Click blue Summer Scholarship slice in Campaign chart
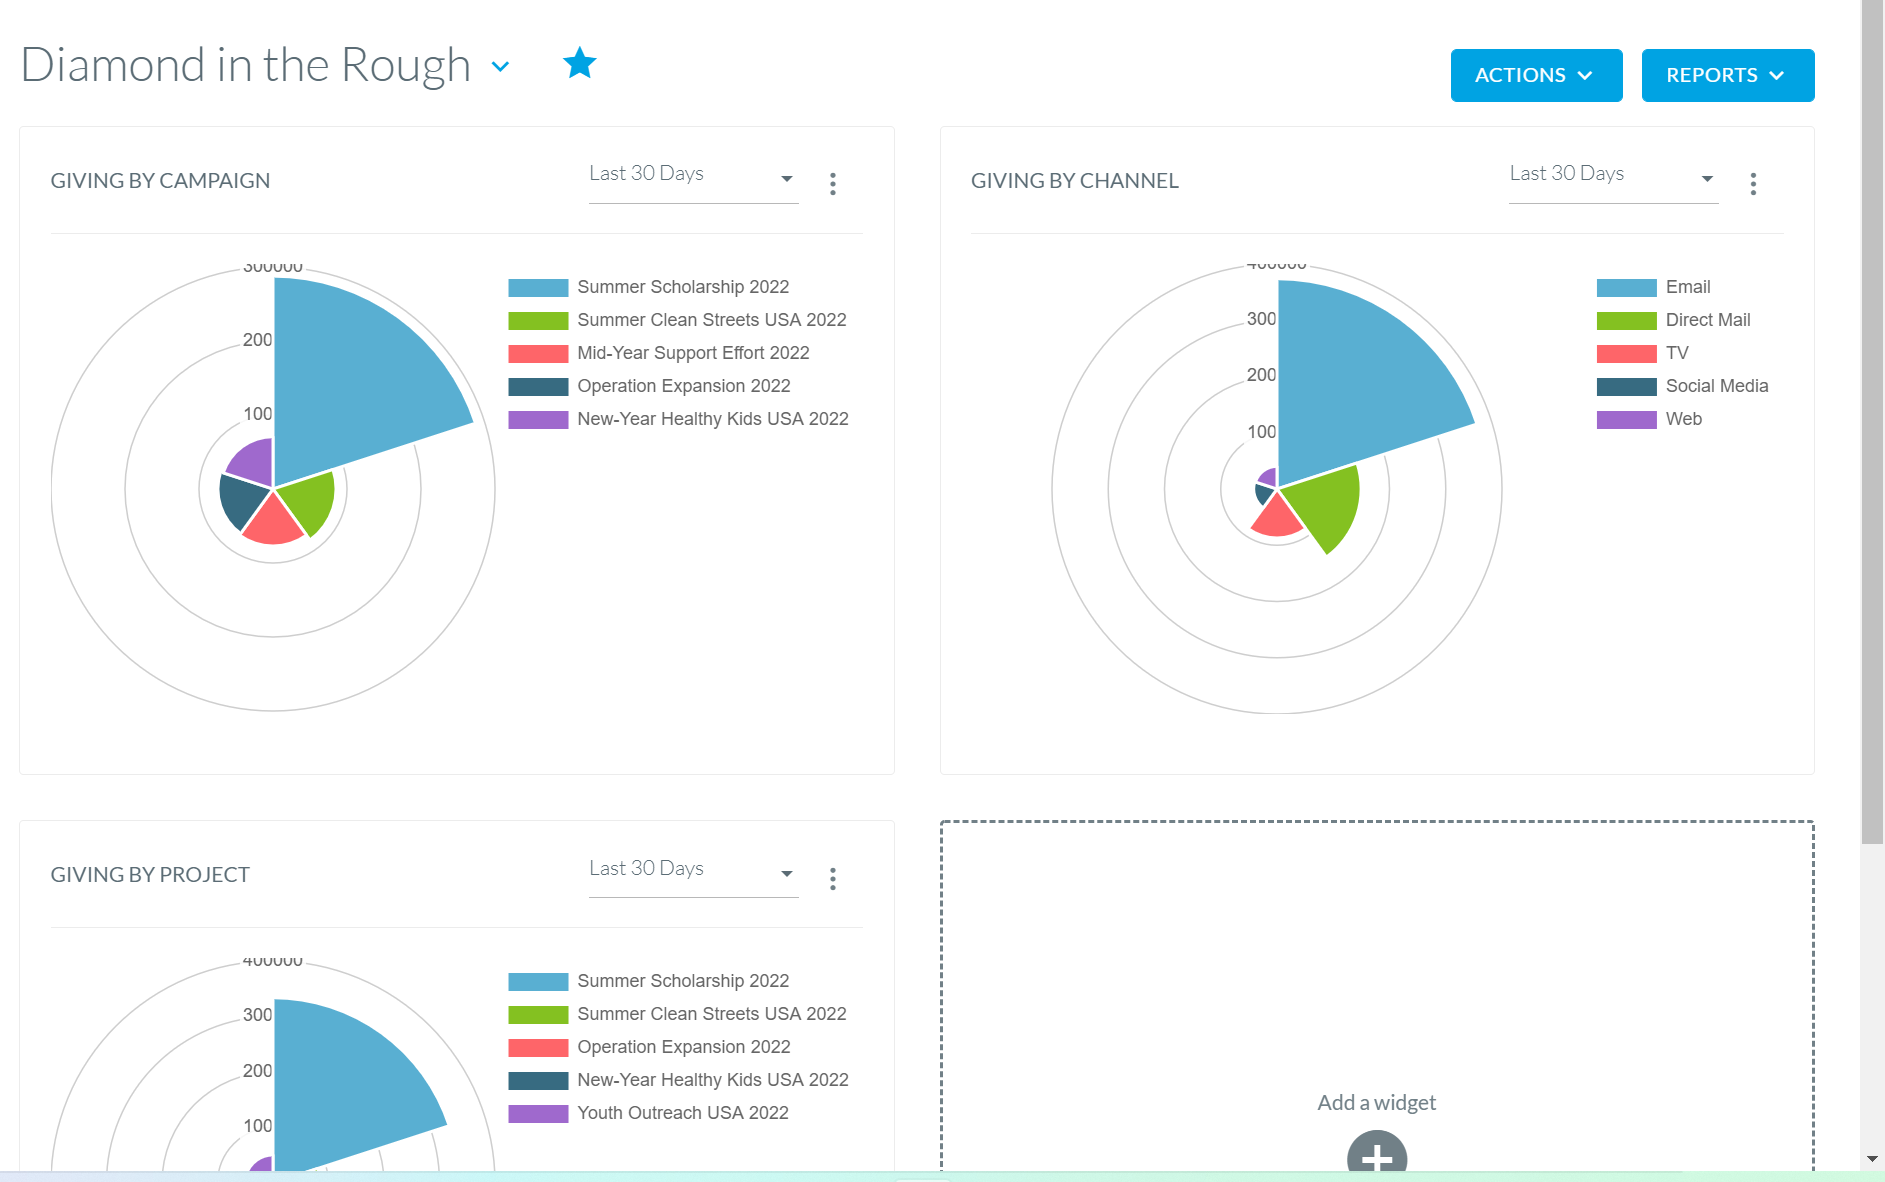The width and height of the screenshot is (1885, 1182). tap(350, 385)
